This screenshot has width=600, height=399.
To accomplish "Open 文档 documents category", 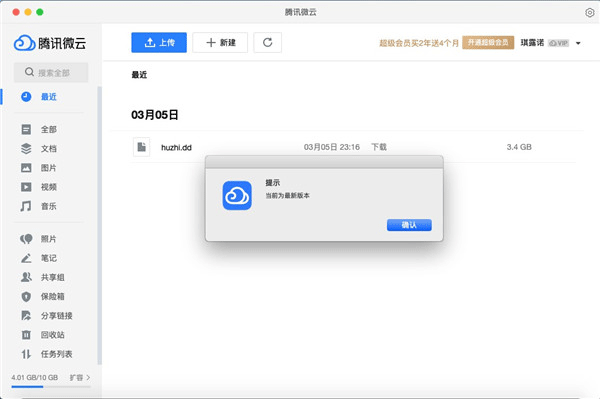I will pos(49,148).
